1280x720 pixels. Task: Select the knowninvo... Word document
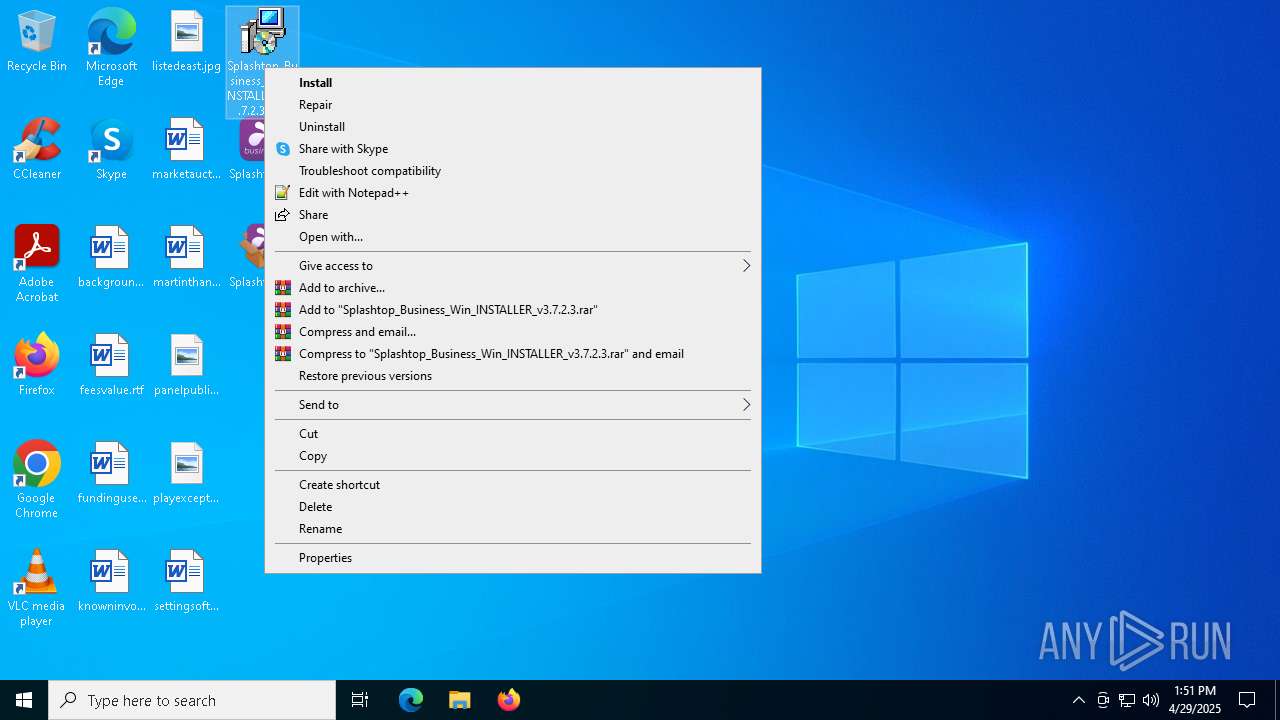[x=111, y=582]
